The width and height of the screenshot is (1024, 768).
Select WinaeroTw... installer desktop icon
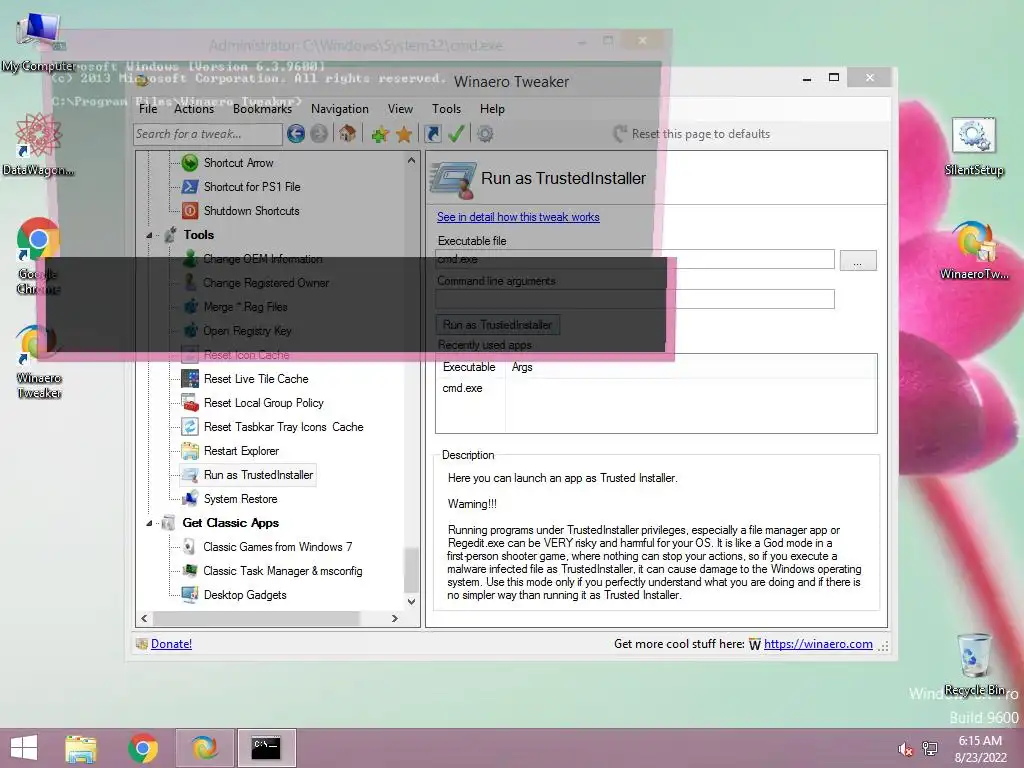click(974, 251)
